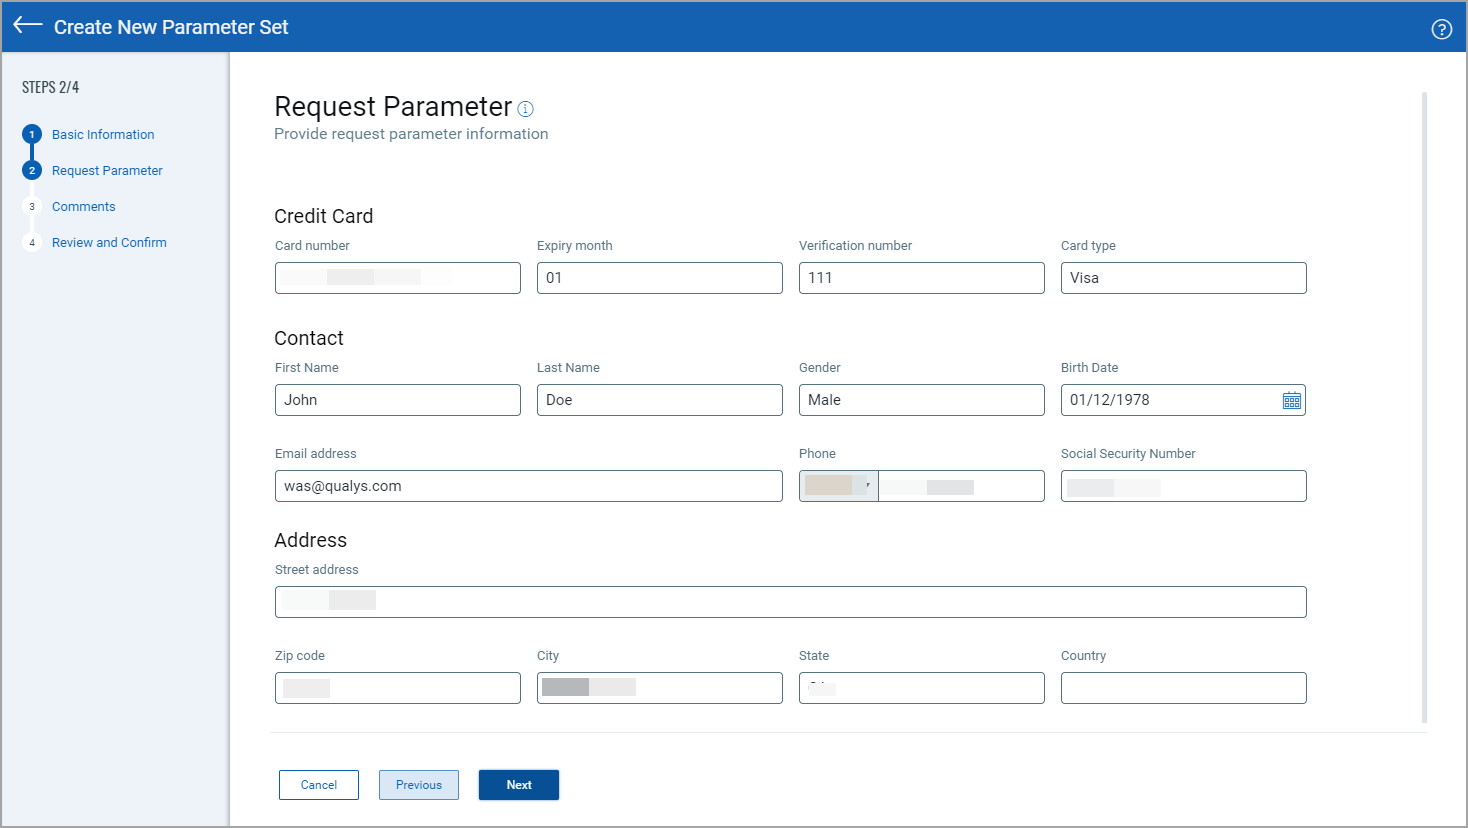The width and height of the screenshot is (1468, 828).
Task: Click step 1 circle in wizard
Action: 32,134
